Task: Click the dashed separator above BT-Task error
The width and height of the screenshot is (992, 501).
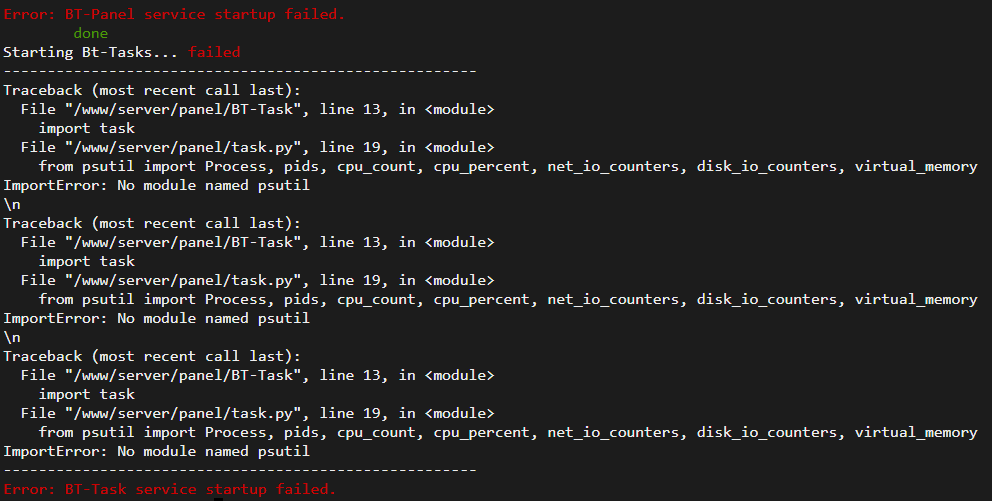Action: coord(240,470)
